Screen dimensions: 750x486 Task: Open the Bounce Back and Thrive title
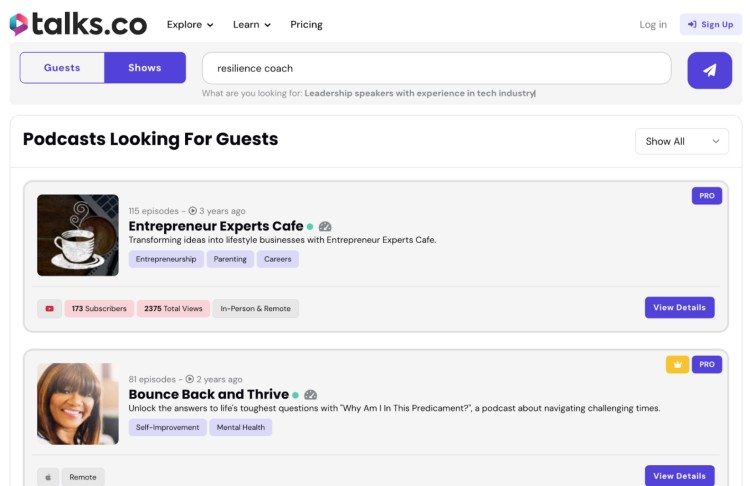[209, 394]
